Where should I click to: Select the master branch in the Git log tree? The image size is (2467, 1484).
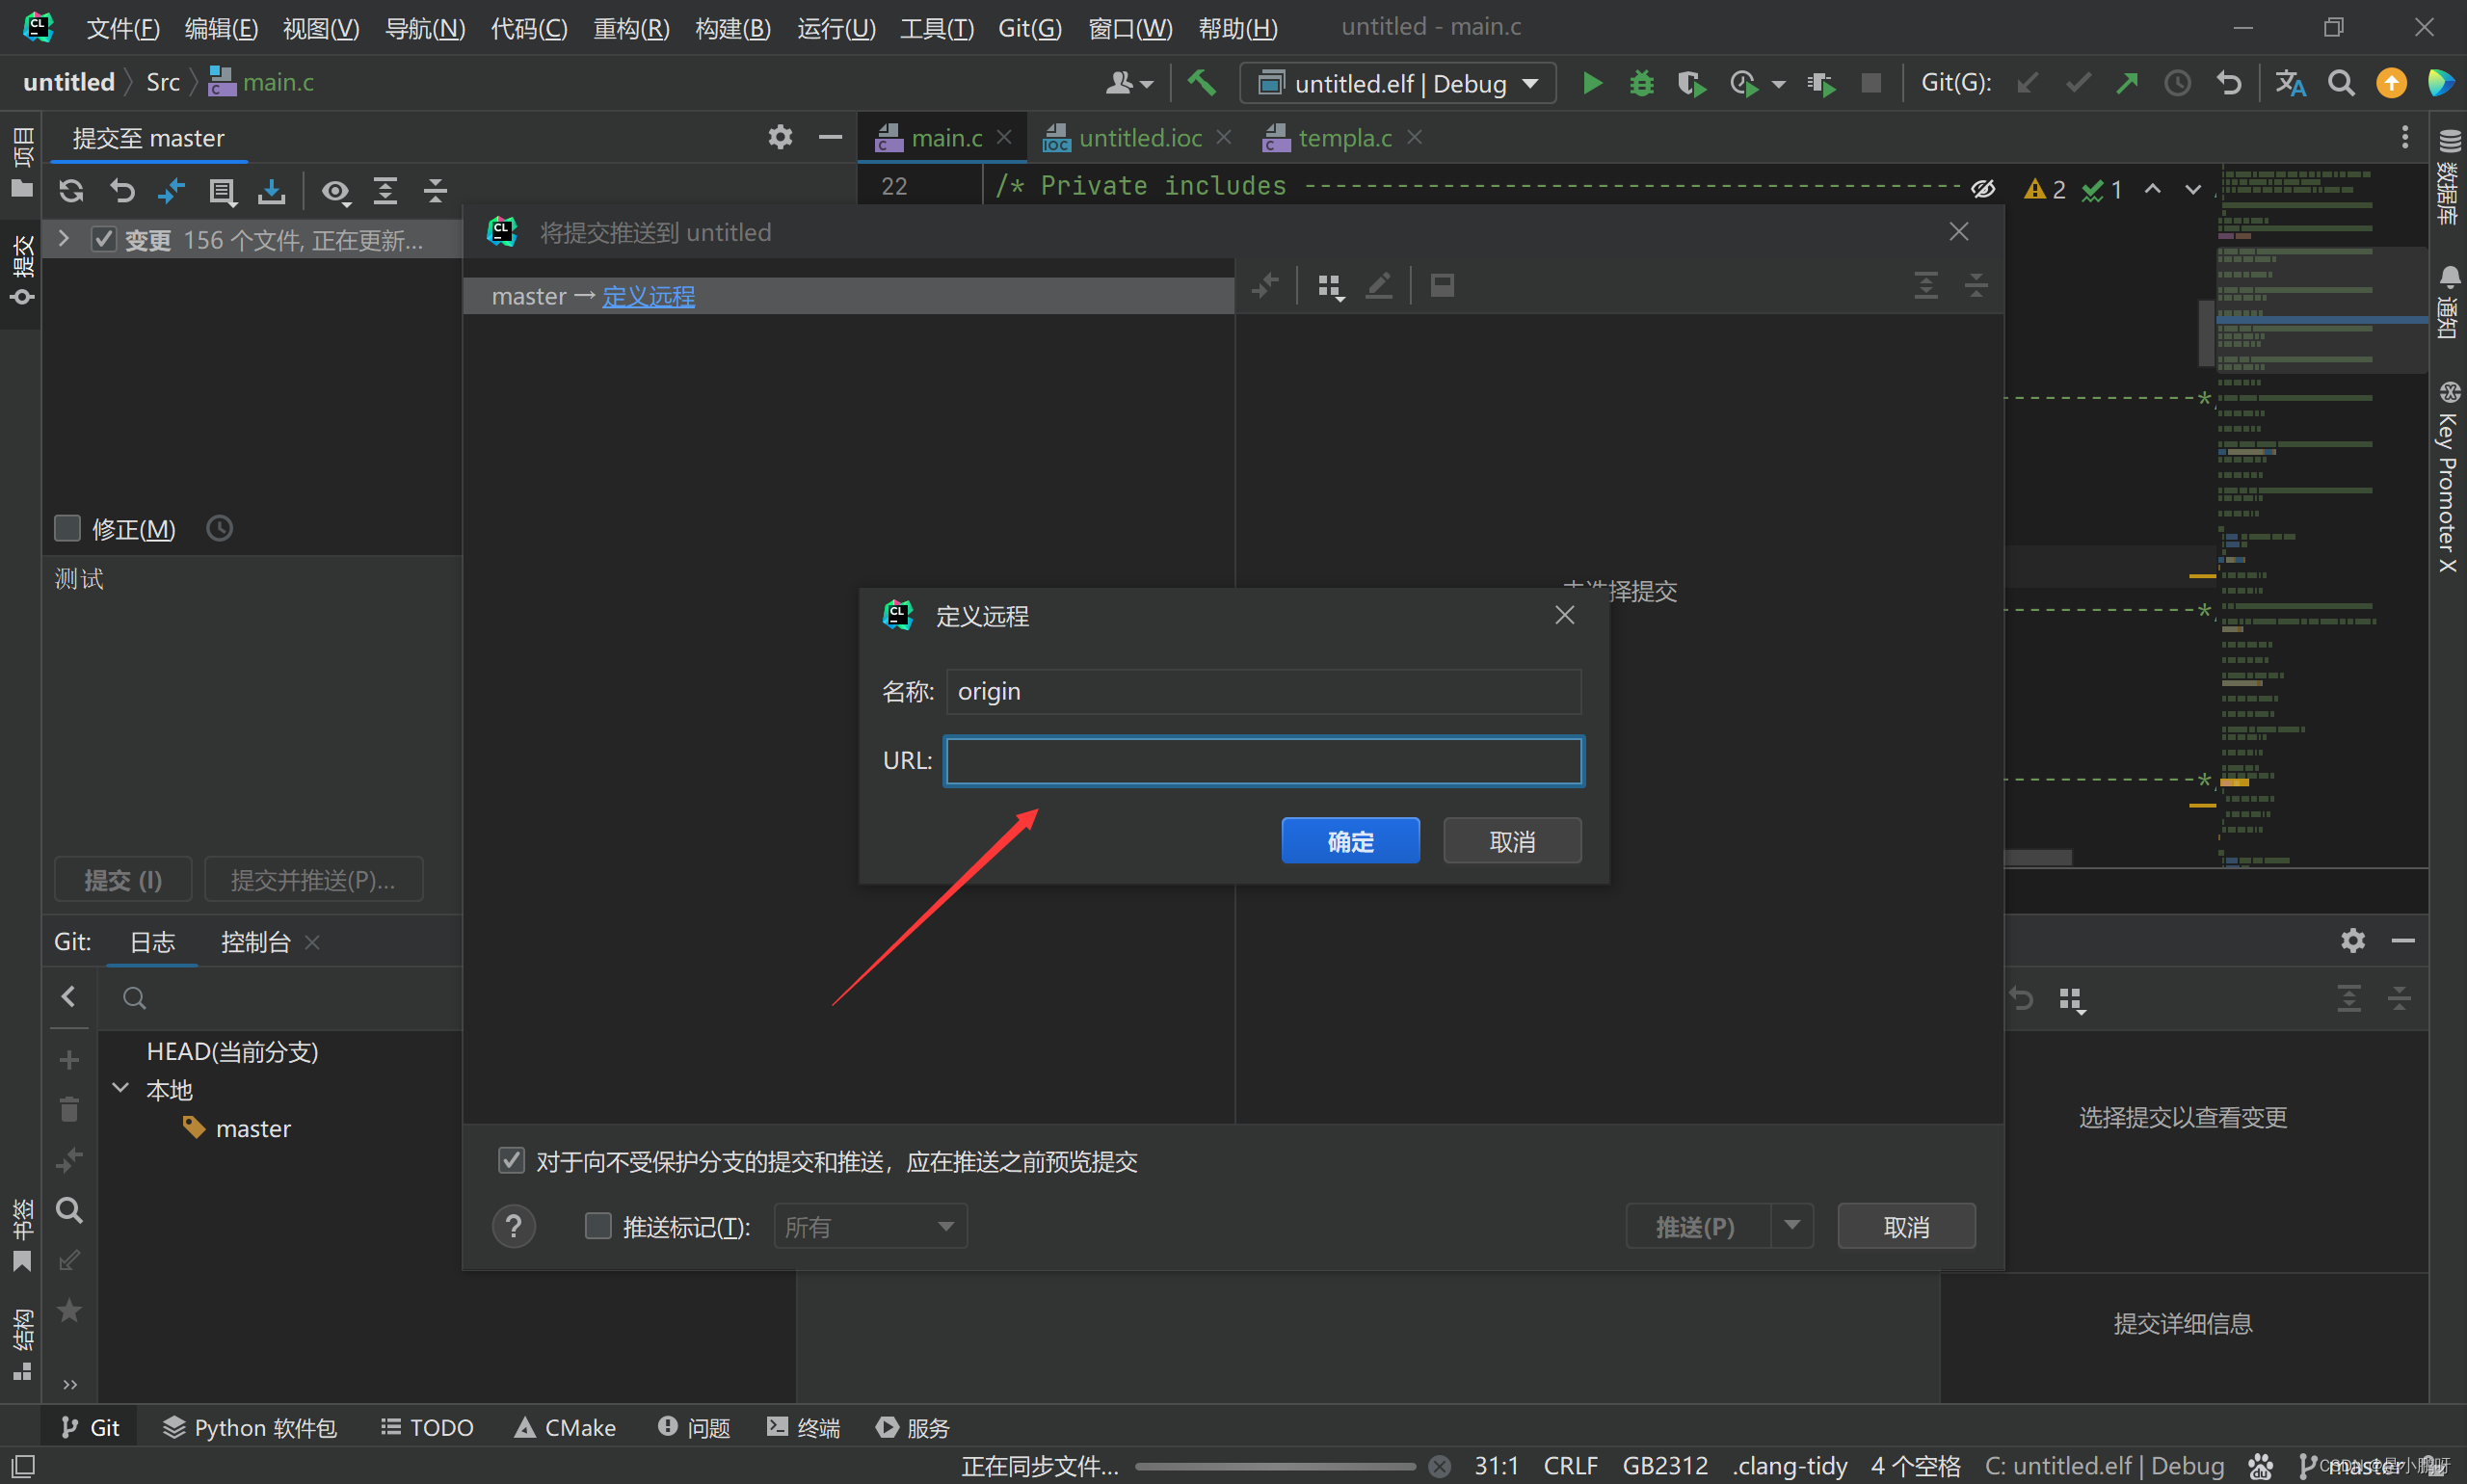pos(253,1128)
